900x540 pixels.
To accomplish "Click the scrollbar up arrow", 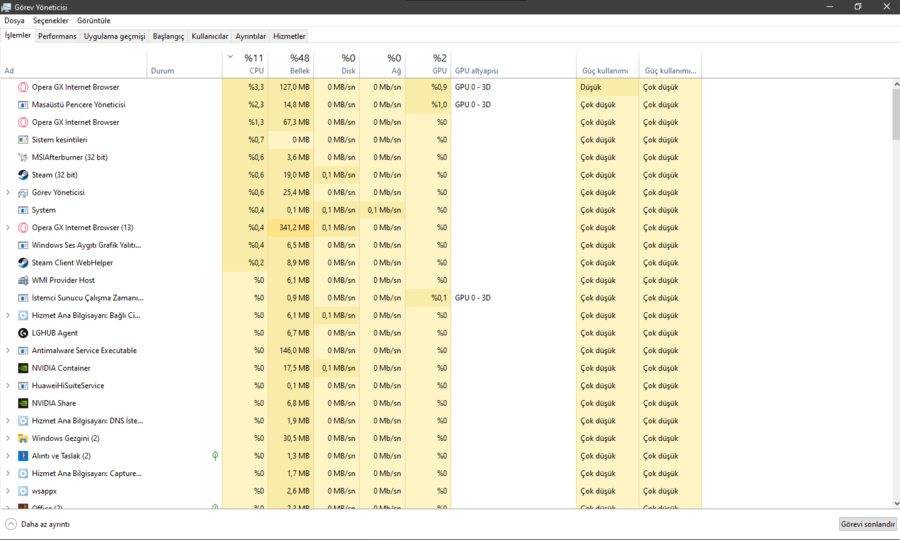I will [x=896, y=84].
